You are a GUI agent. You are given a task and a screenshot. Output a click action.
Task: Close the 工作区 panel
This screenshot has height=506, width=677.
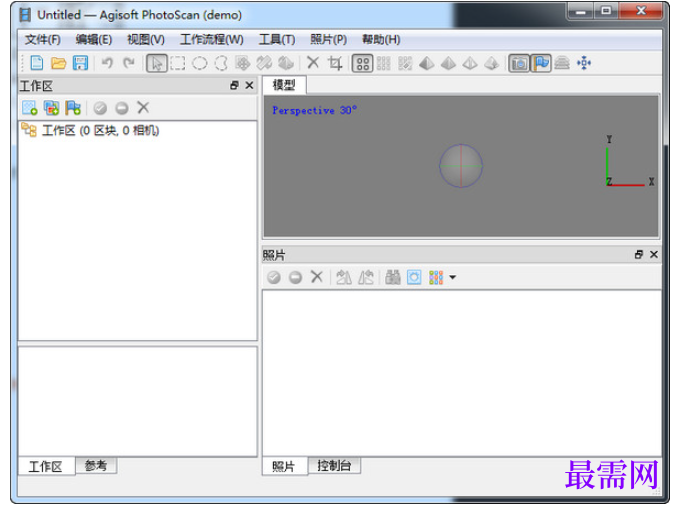249,85
